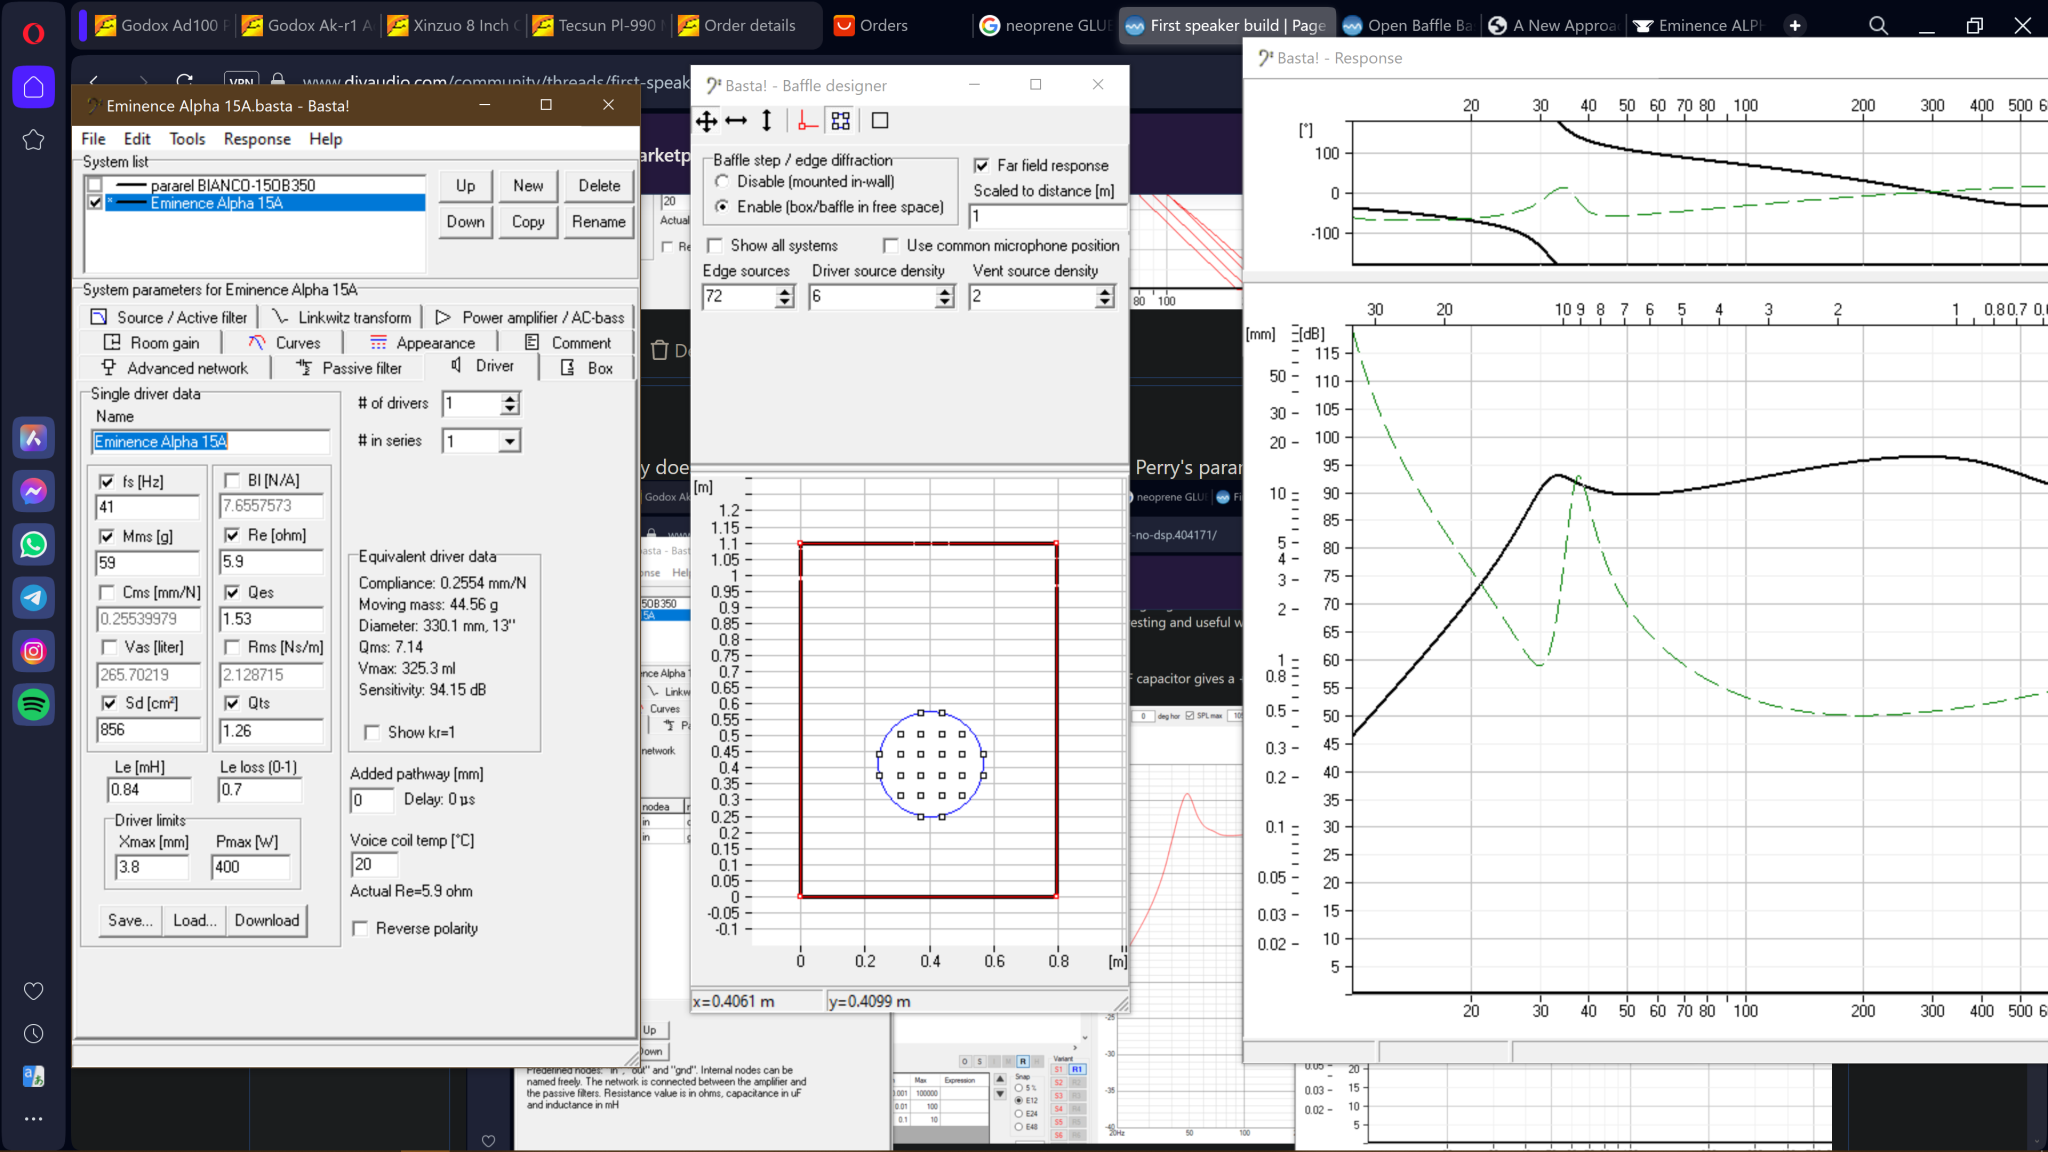The height and width of the screenshot is (1152, 2048).
Task: Uncheck Far field response
Action: [982, 166]
